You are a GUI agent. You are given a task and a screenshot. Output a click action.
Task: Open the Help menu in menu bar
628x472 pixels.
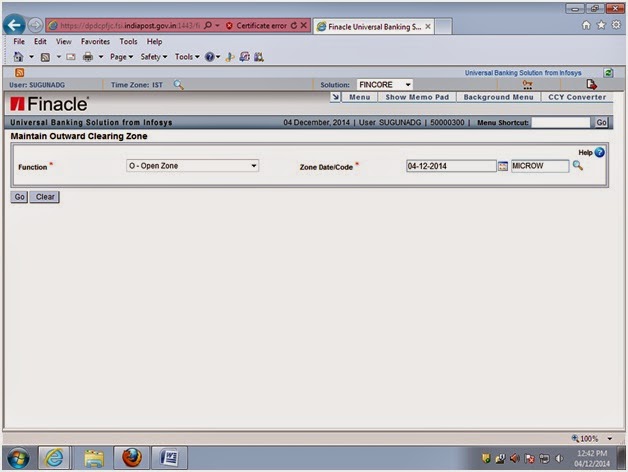[x=154, y=42]
